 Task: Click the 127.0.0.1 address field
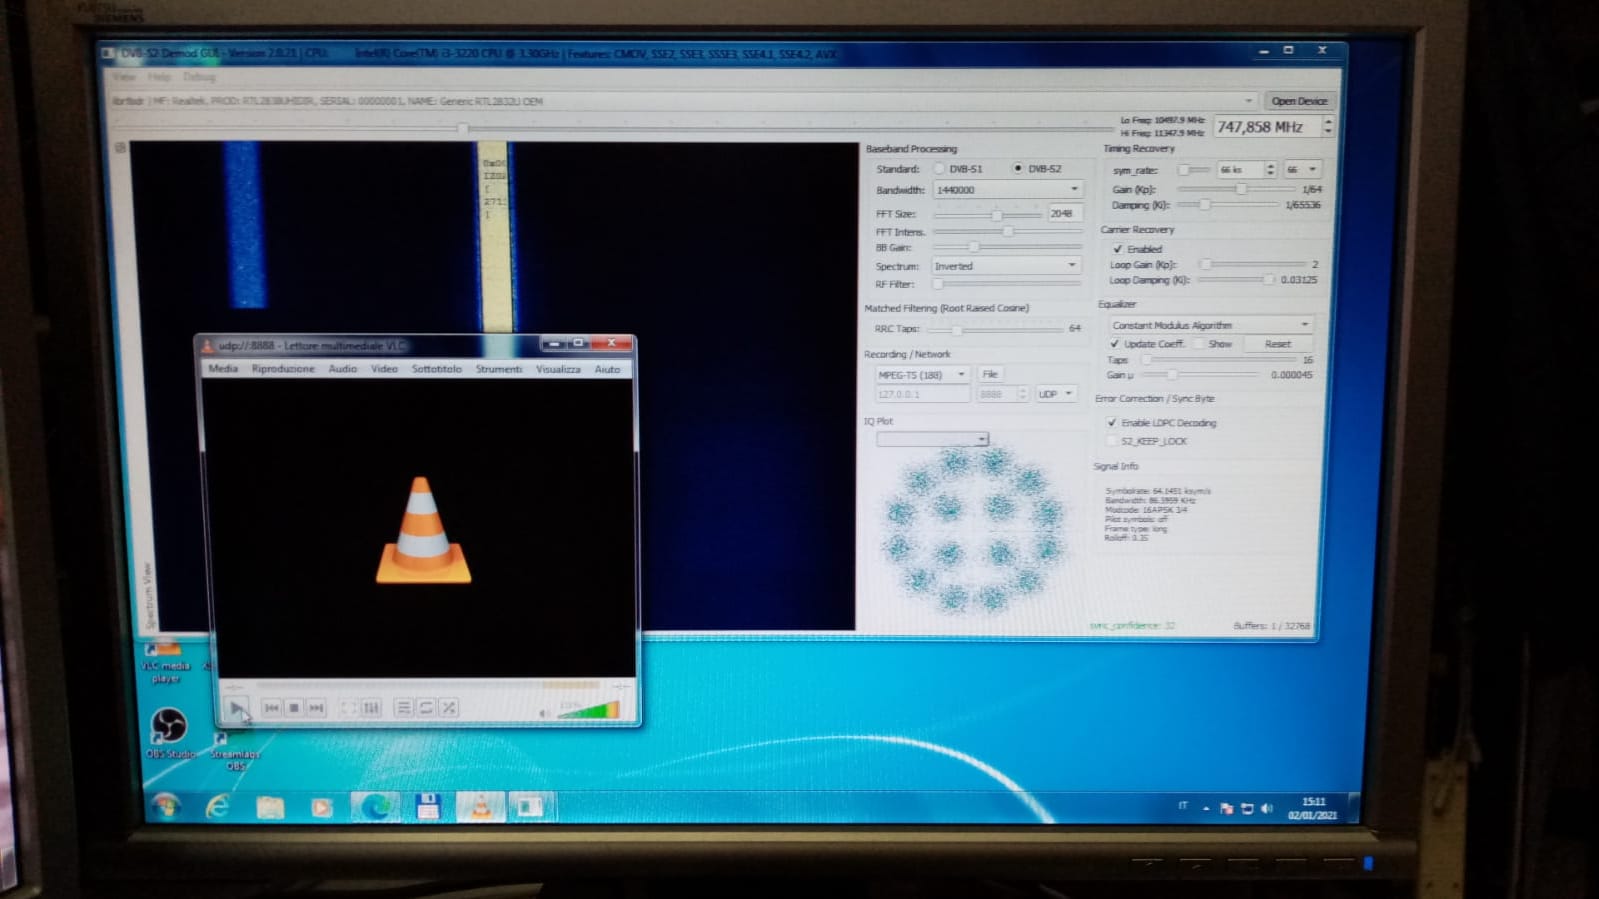click(x=922, y=394)
